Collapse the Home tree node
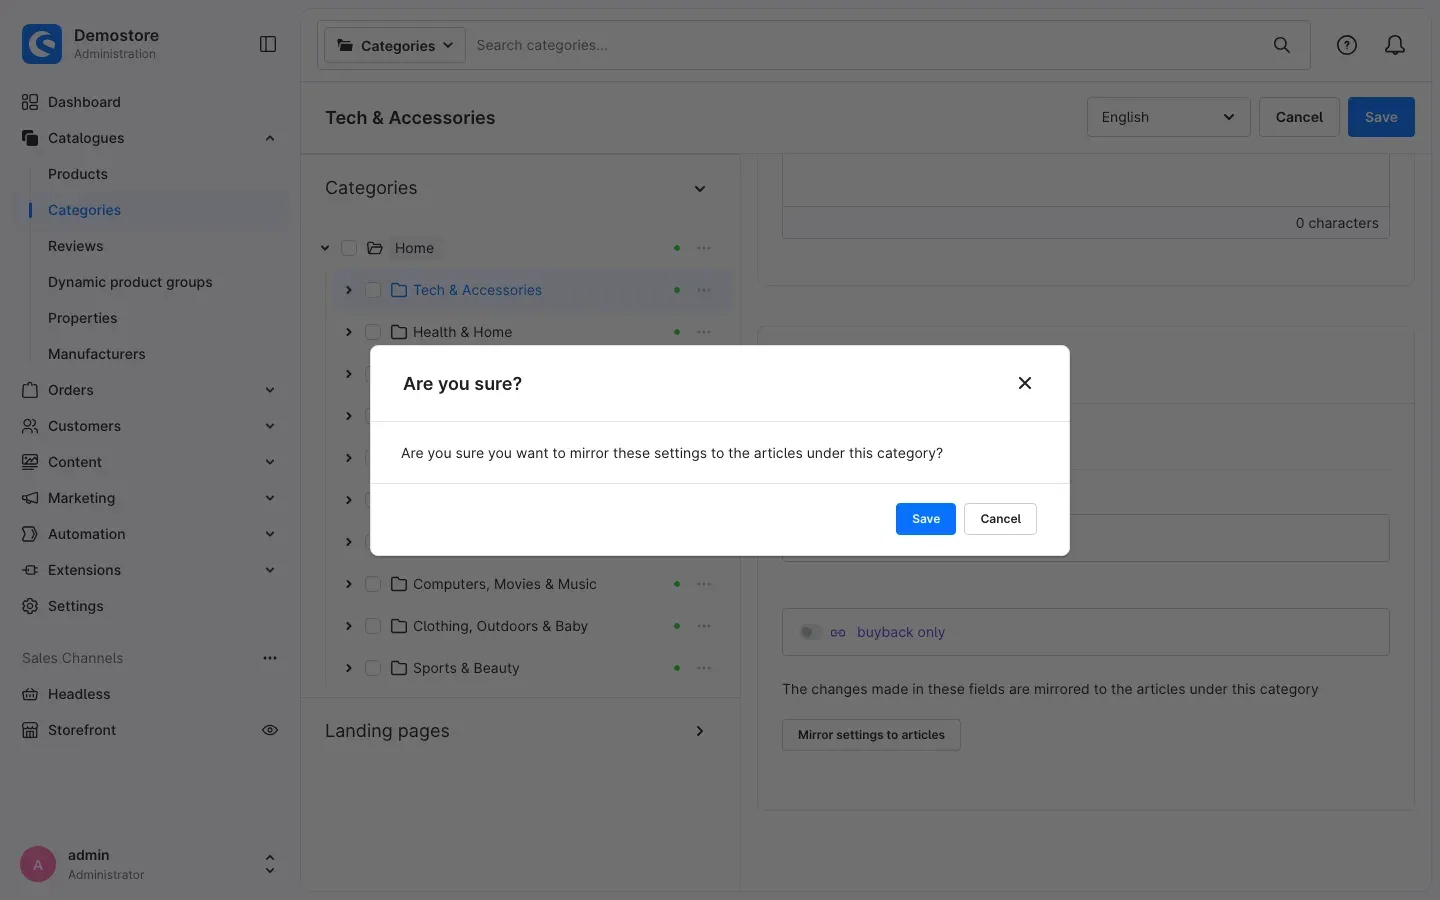This screenshot has height=900, width=1440. click(x=325, y=248)
